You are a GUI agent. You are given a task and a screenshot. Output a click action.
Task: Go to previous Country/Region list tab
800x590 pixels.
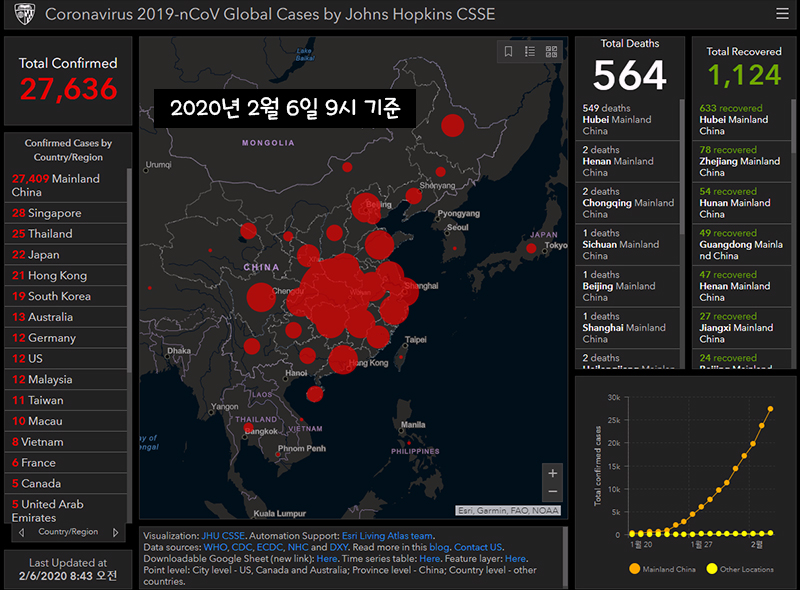21,532
